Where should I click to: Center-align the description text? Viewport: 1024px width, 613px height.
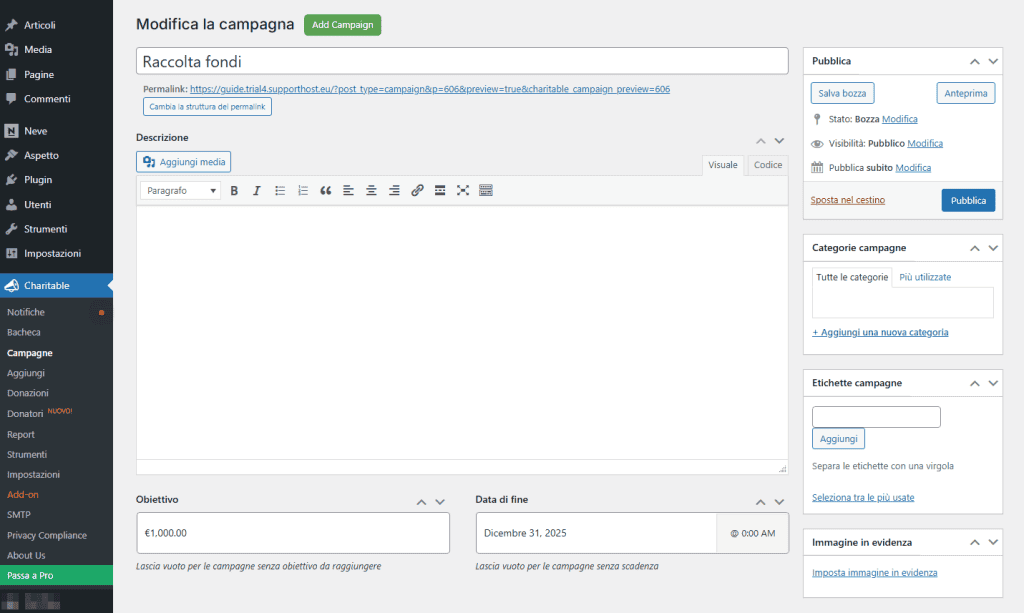tap(371, 190)
